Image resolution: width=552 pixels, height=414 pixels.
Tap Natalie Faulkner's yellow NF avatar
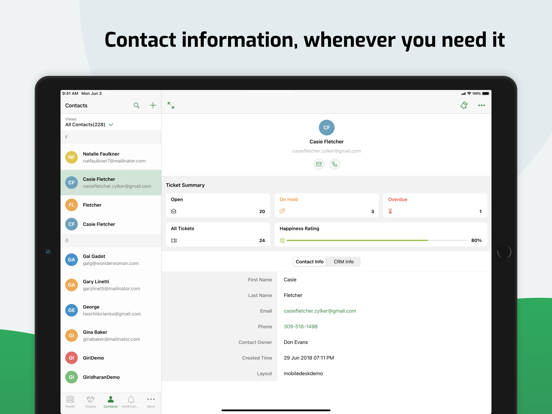(x=71, y=157)
